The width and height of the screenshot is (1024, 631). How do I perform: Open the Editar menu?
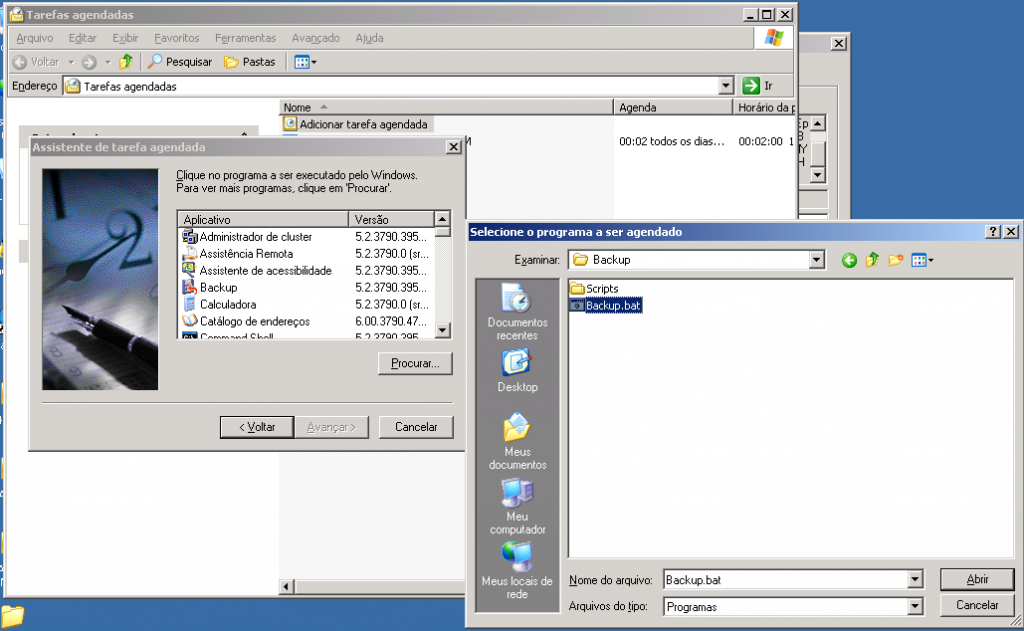coord(82,38)
